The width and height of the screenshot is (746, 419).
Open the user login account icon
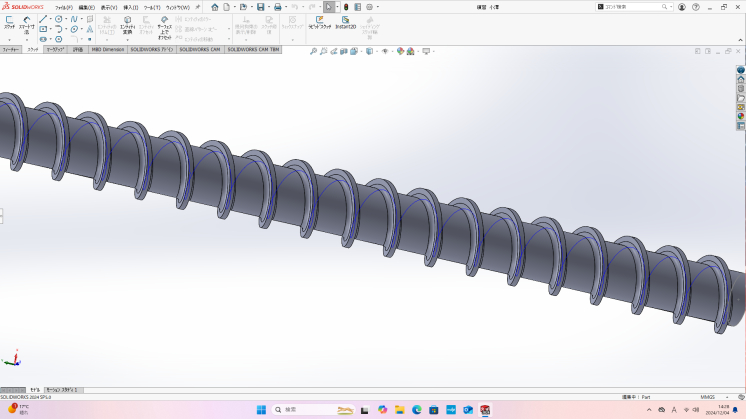click(x=682, y=7)
